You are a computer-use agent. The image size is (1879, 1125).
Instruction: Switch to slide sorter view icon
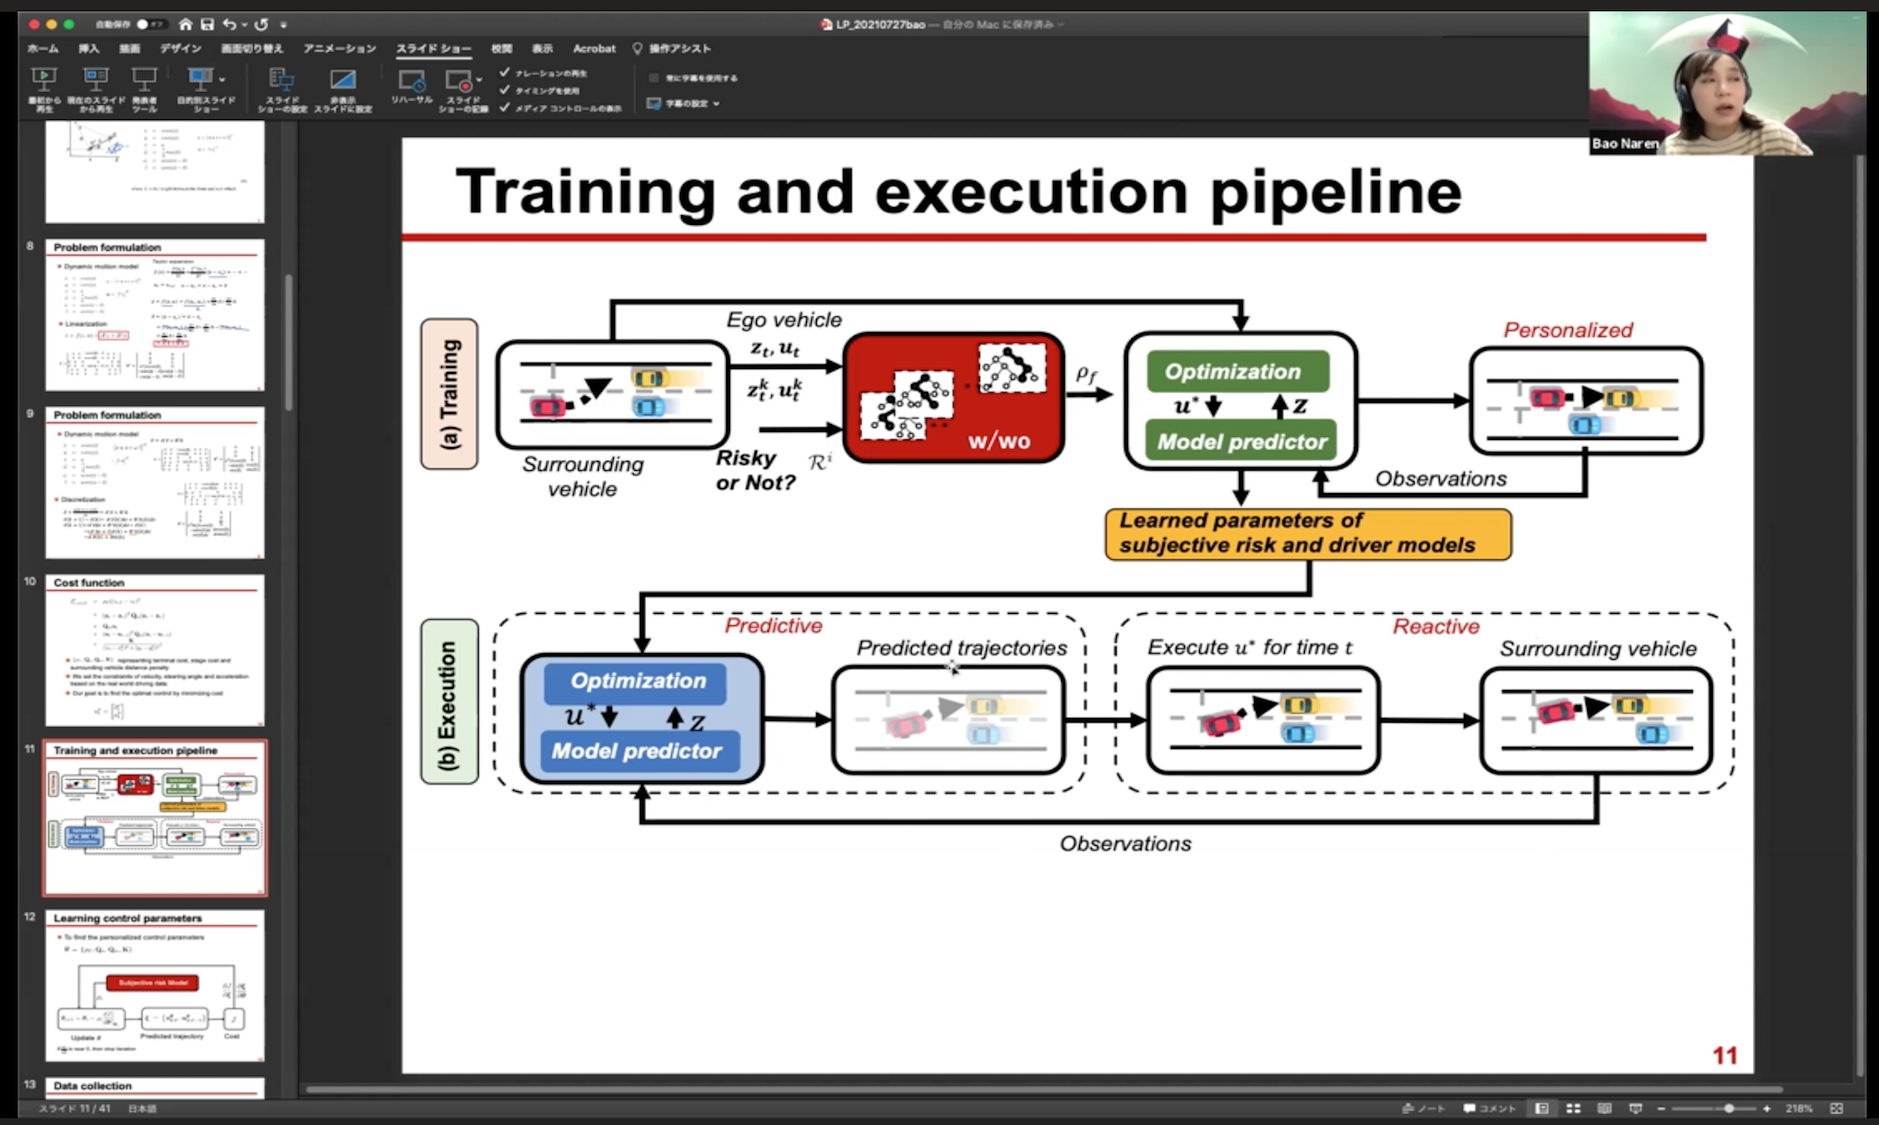[1573, 1108]
